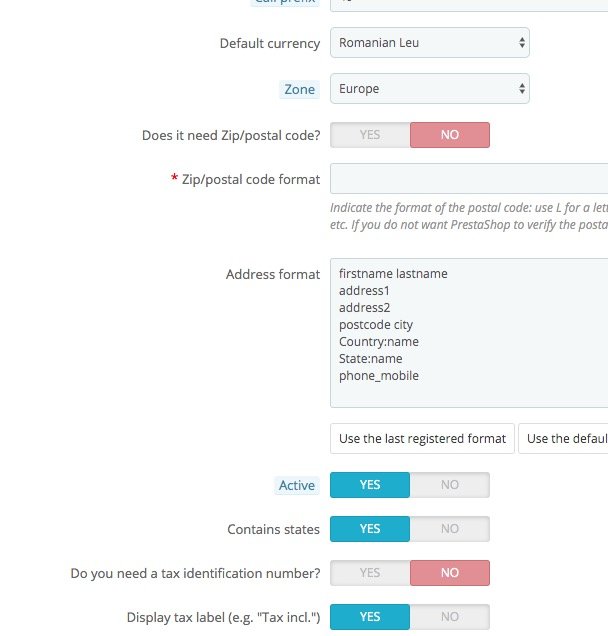
Task: Set Active to YES
Action: click(370, 485)
